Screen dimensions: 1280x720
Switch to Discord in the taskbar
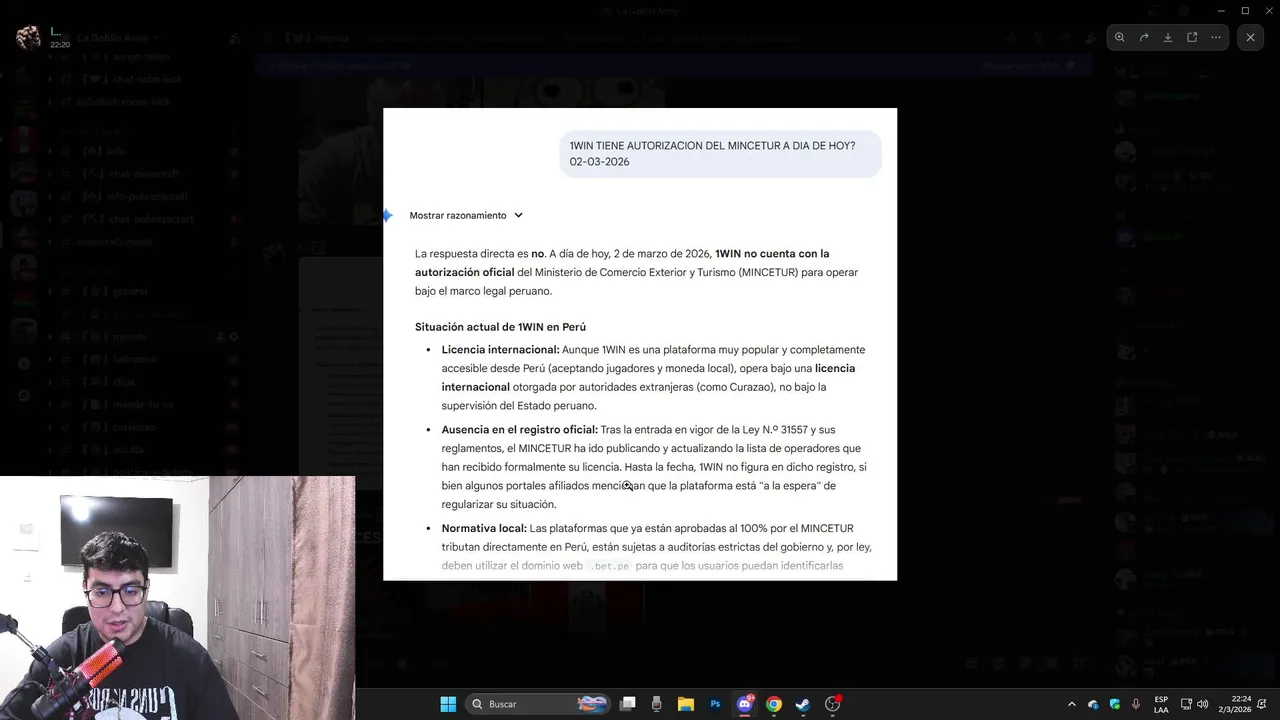tap(744, 704)
